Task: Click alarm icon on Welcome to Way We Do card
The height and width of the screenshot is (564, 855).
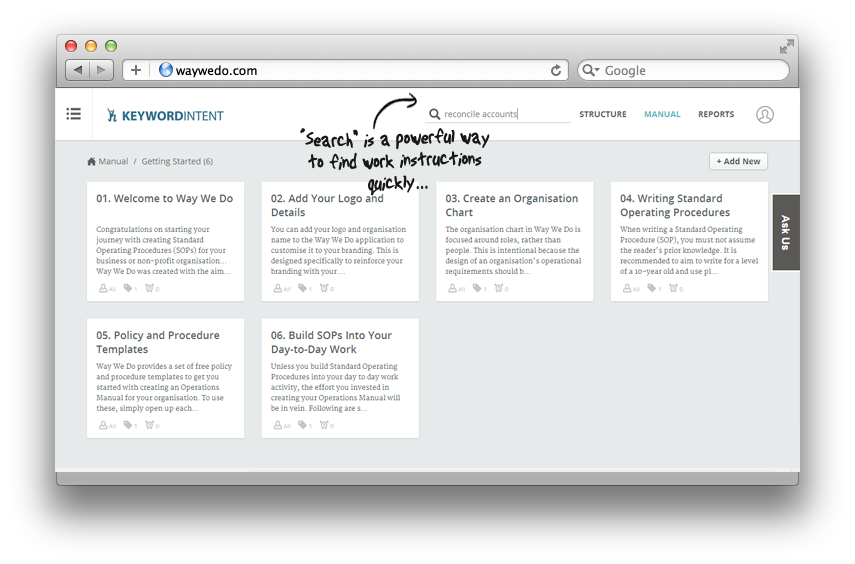Action: tap(149, 288)
